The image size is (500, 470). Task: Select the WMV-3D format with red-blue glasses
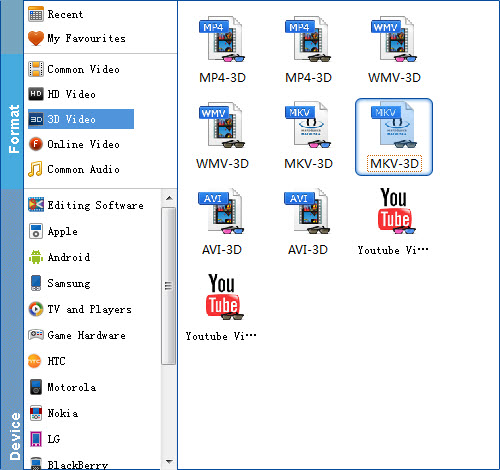(x=394, y=50)
